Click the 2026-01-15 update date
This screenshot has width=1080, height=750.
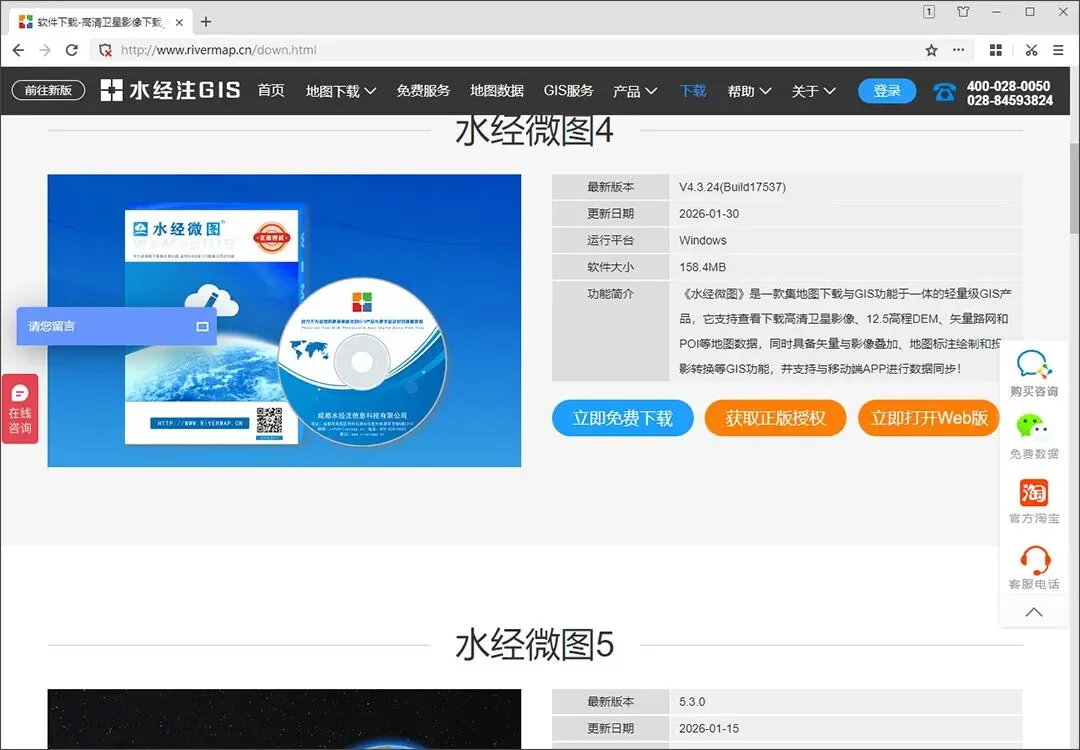[x=709, y=728]
